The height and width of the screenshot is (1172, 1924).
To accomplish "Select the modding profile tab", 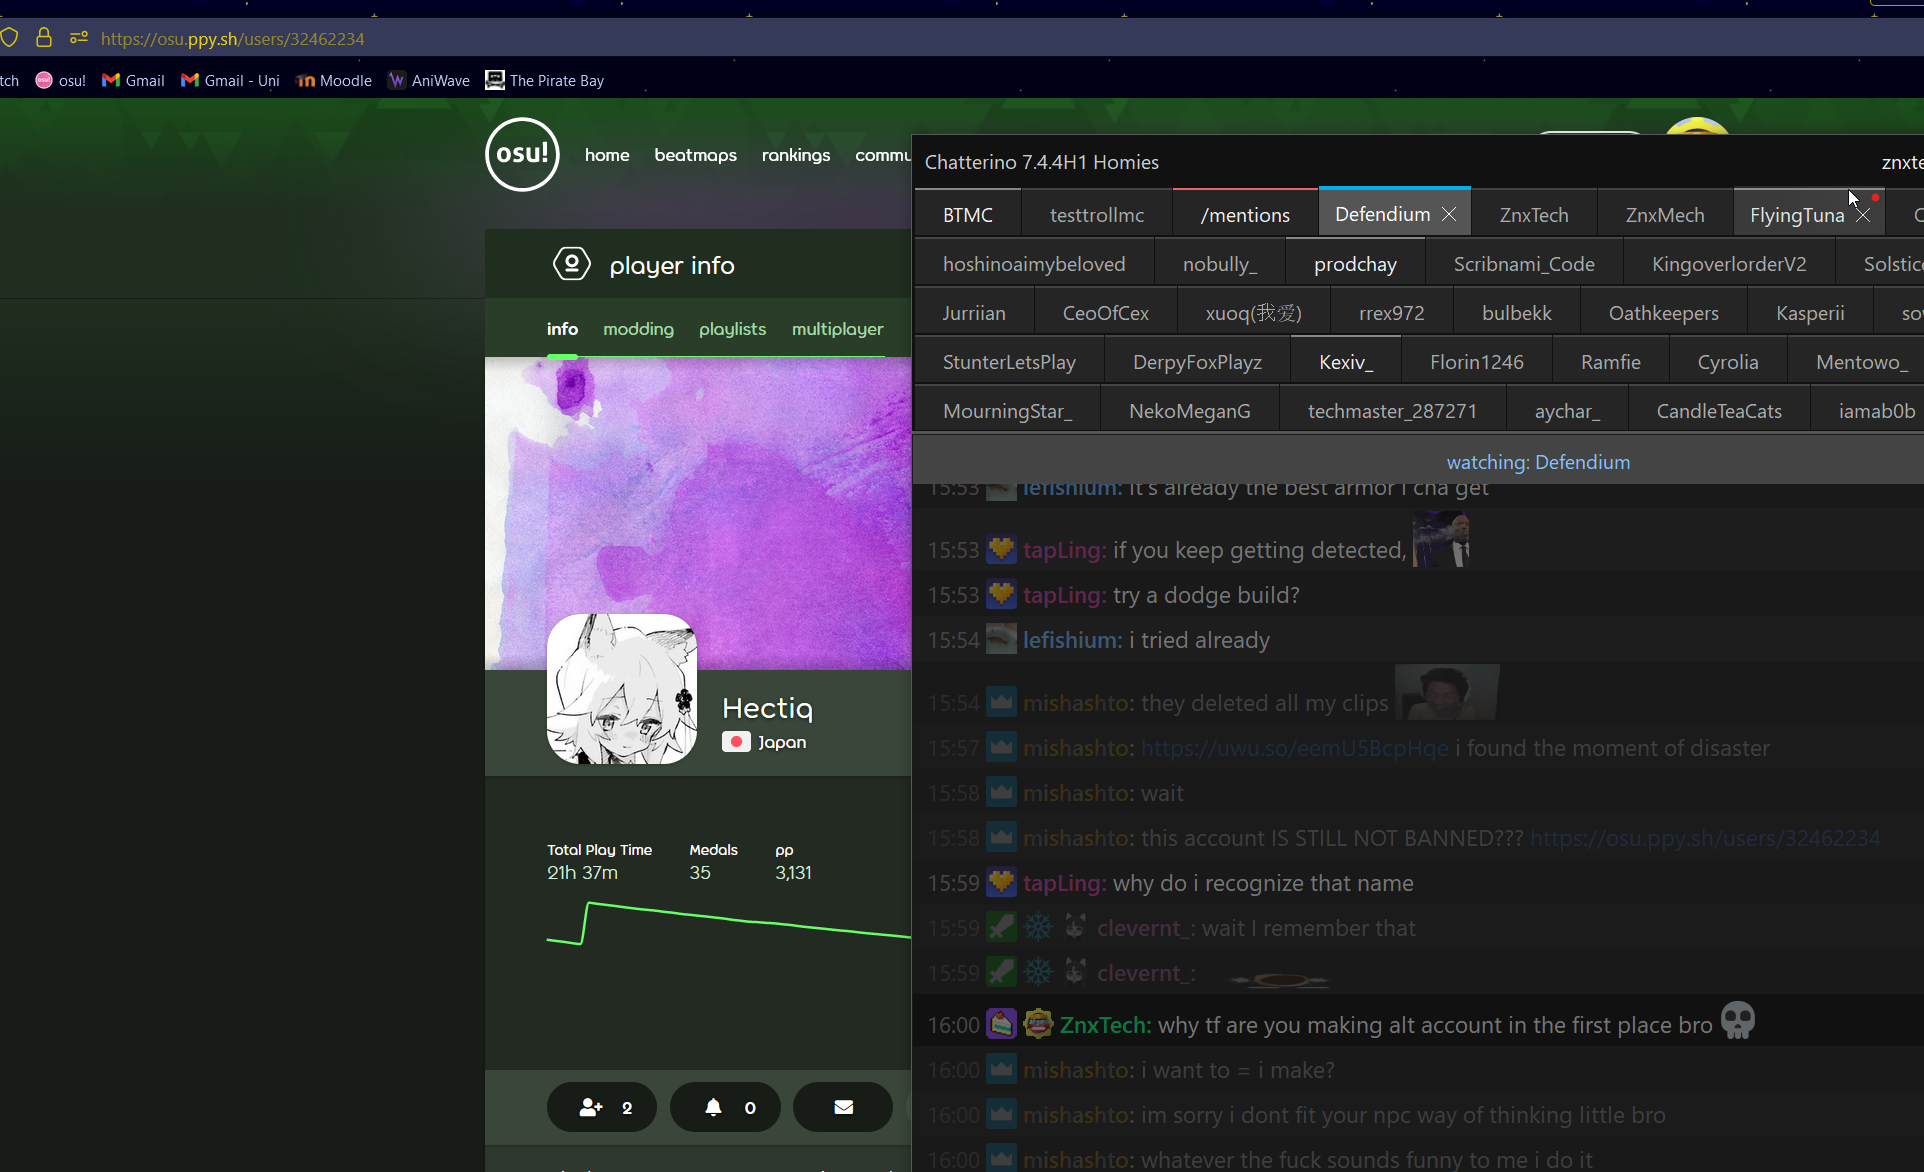I will coord(638,329).
